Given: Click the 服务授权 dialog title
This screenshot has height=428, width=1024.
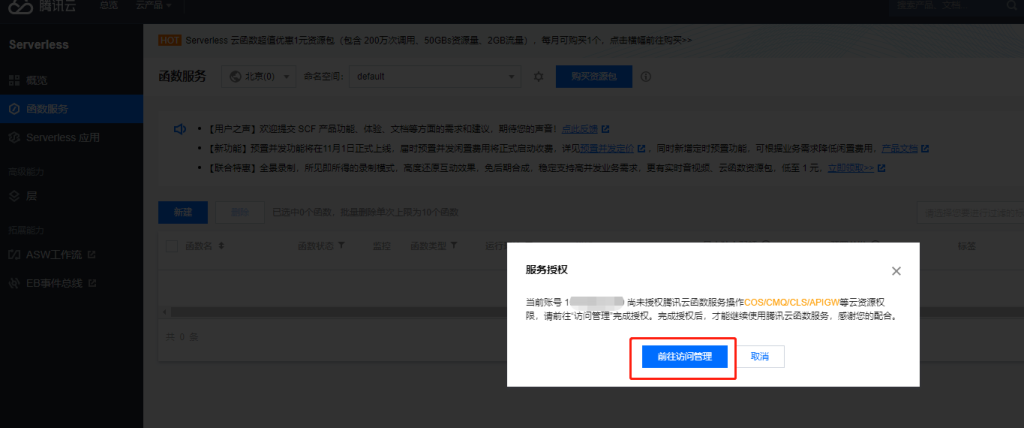Looking at the screenshot, I should [x=547, y=270].
